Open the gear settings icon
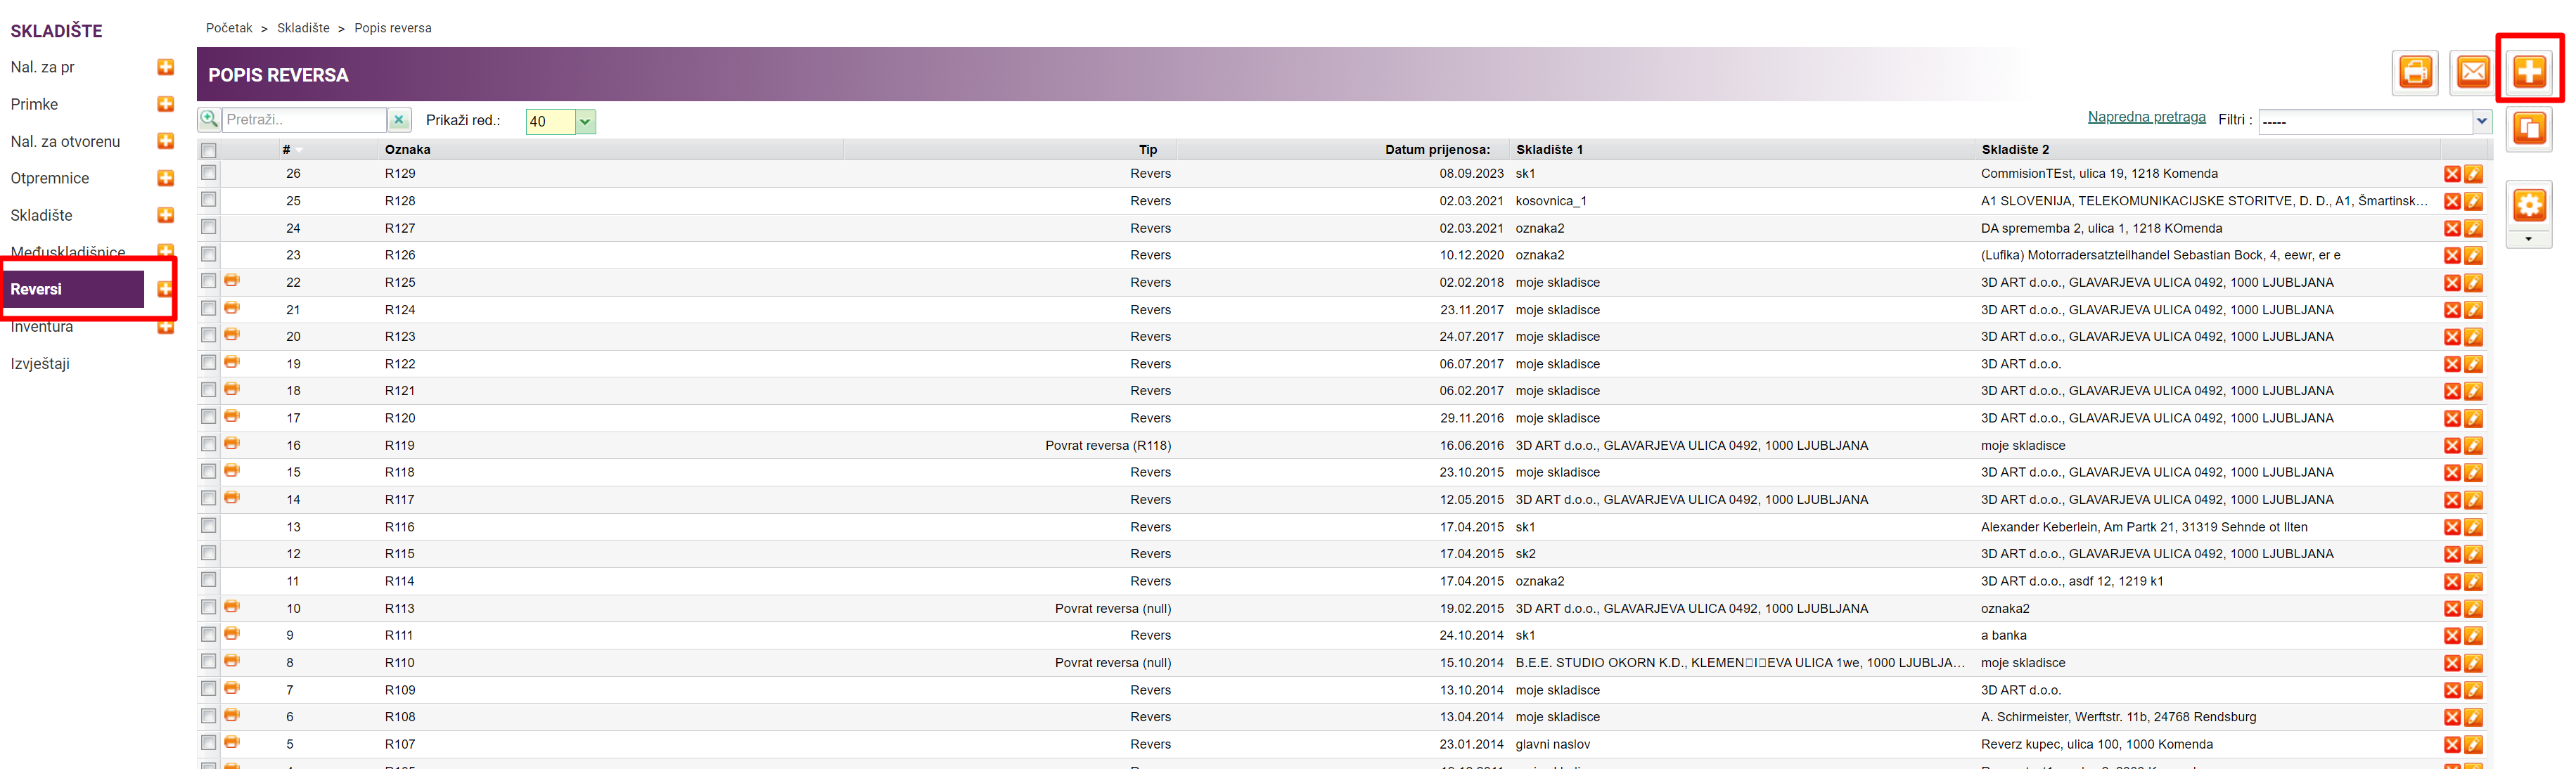2576x769 pixels. 2529,206
